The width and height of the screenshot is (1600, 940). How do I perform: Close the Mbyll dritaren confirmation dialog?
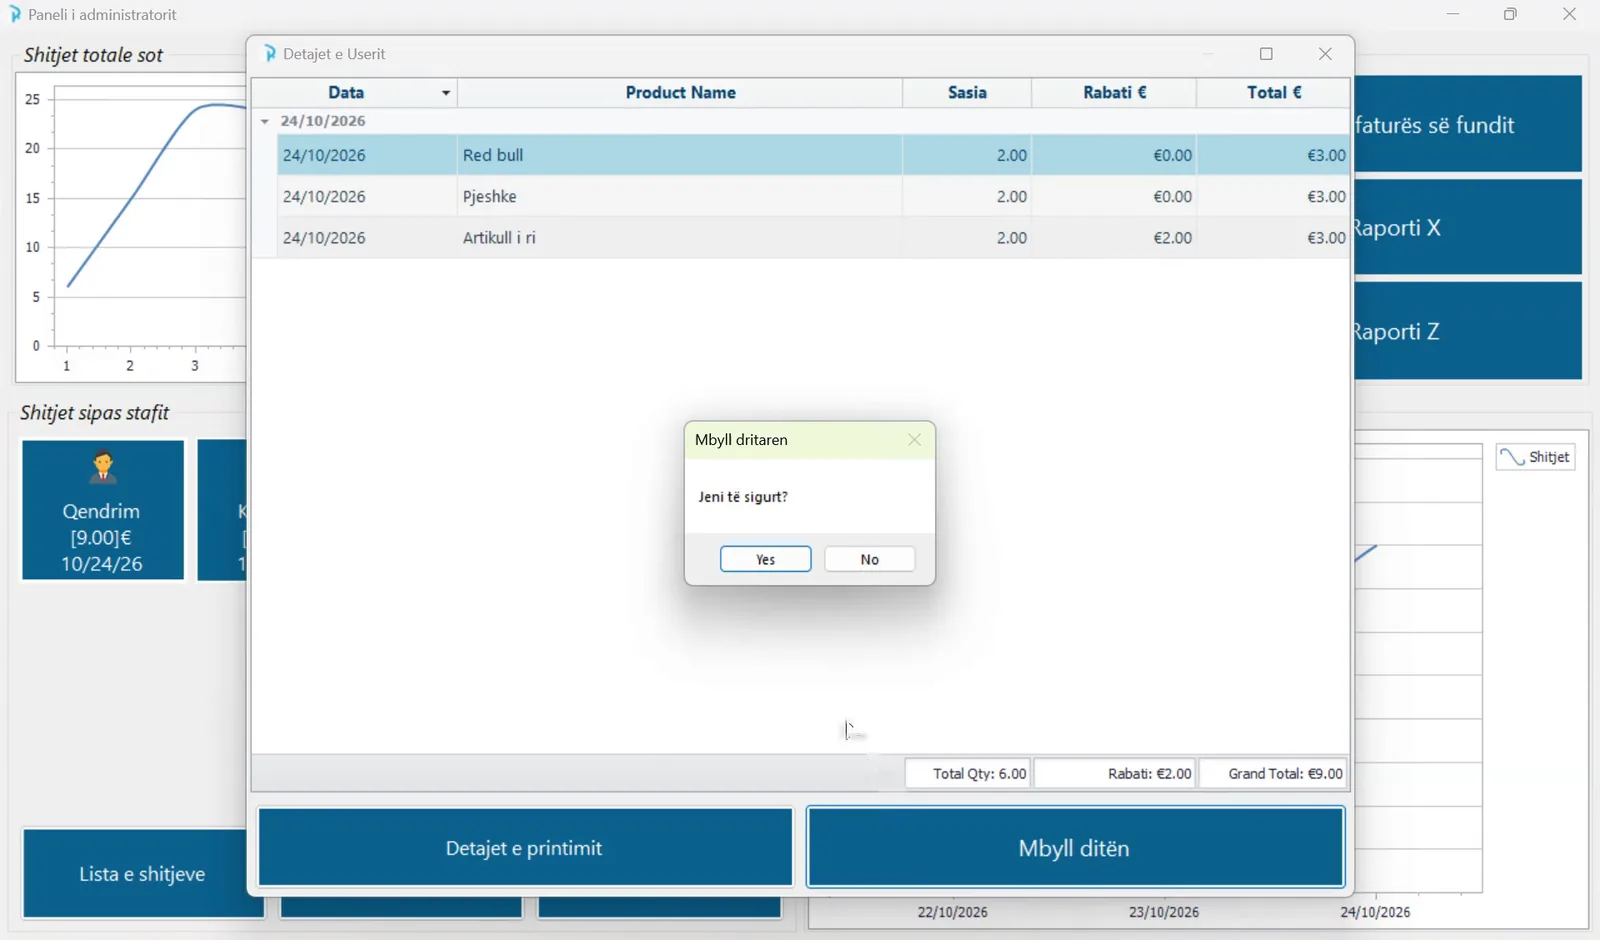[914, 440]
